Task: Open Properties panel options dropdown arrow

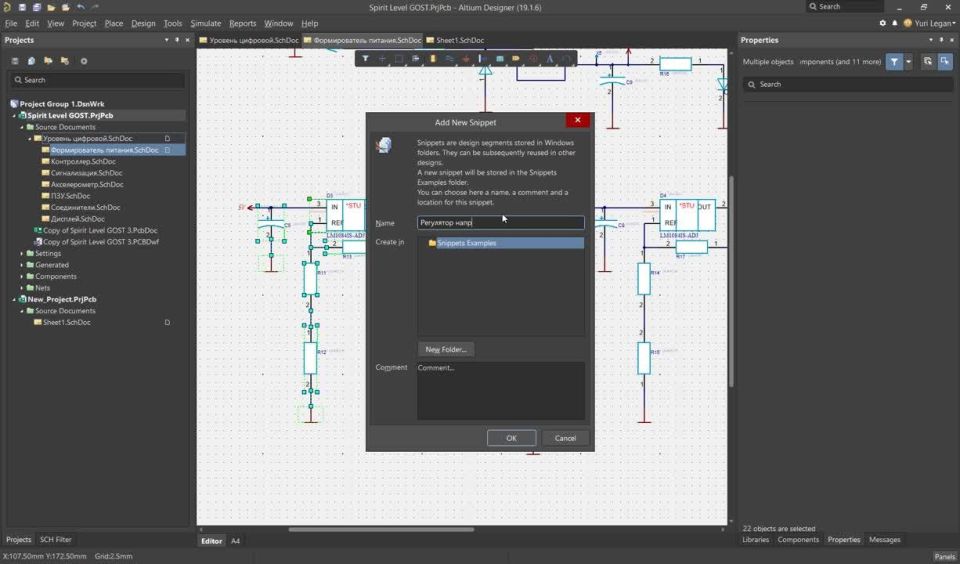Action: (x=931, y=40)
